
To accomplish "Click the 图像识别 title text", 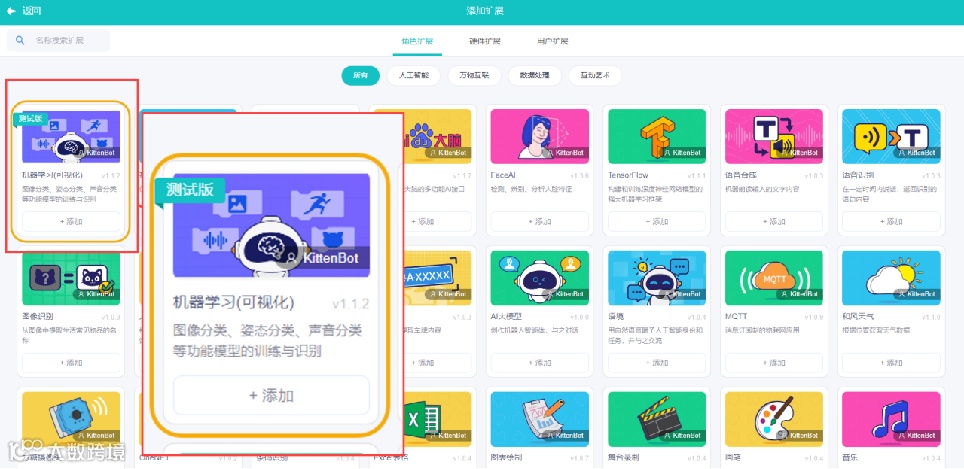I will pos(38,317).
